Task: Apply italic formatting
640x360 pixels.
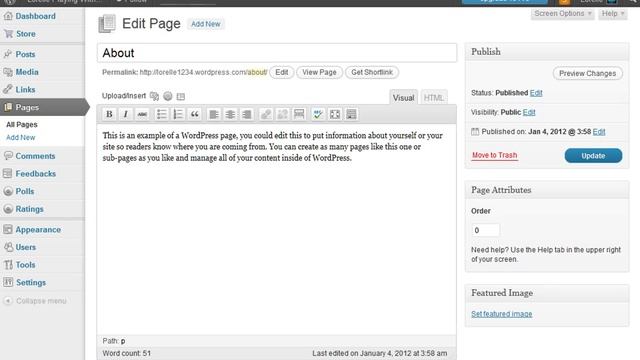Action: click(x=125, y=114)
